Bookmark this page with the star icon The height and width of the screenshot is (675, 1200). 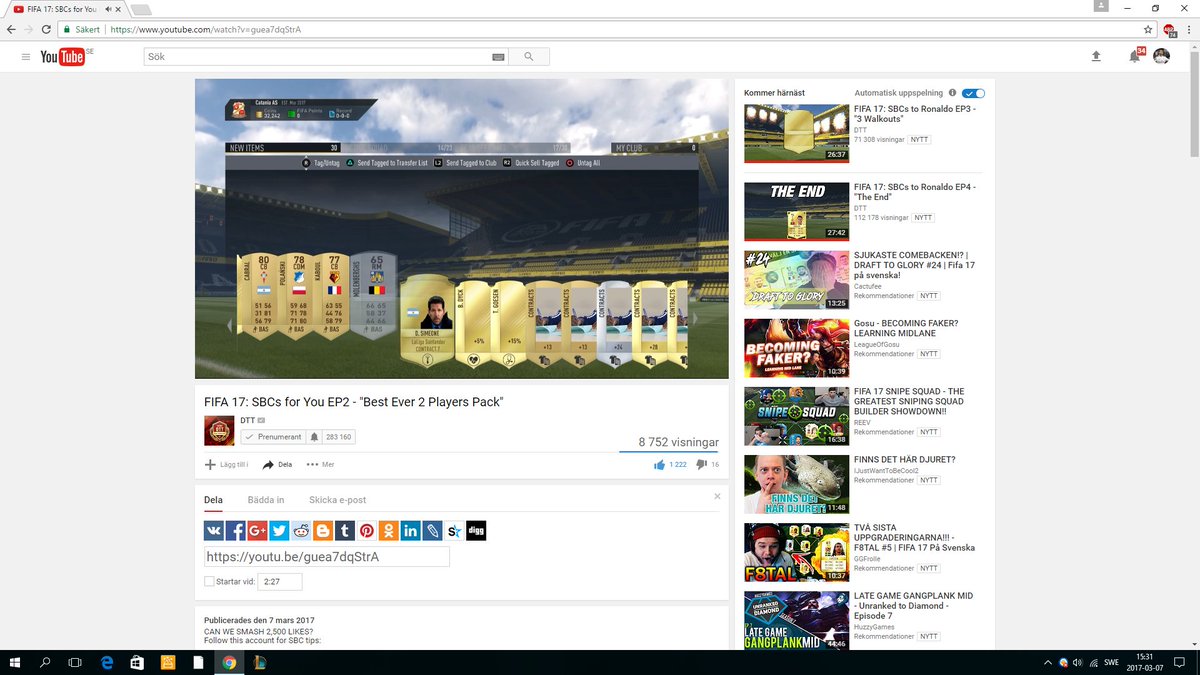point(1148,29)
